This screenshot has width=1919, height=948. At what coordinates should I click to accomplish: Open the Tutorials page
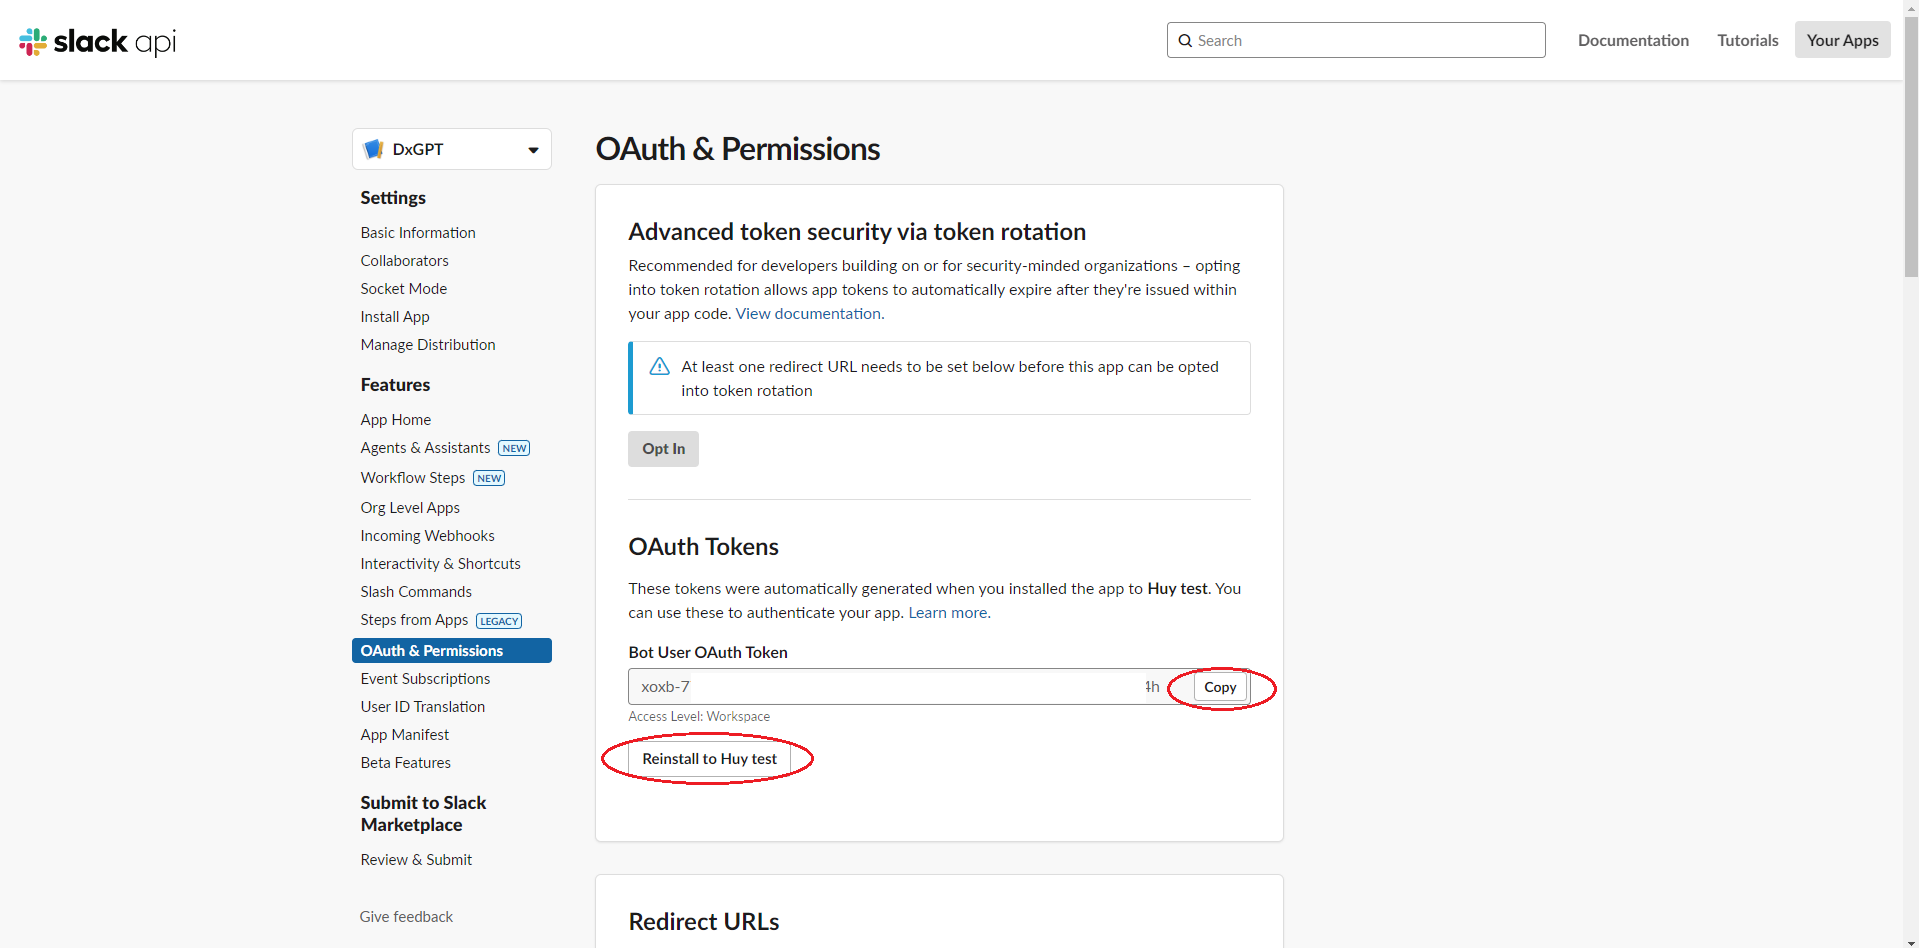pyautogui.click(x=1746, y=40)
